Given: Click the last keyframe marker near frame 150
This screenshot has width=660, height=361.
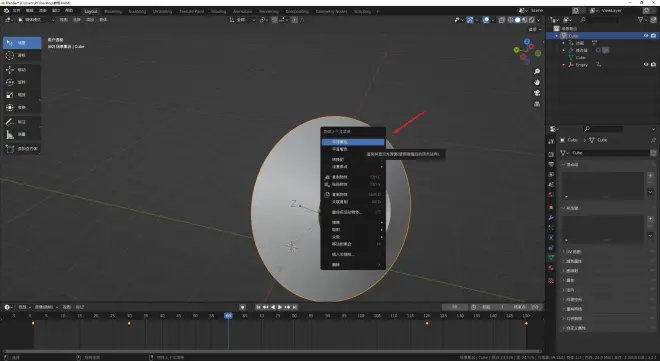Looking at the screenshot, I should click(526, 323).
